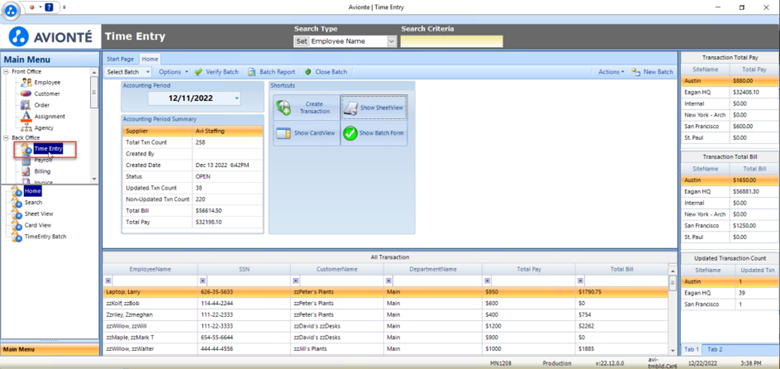Click the Show CardView shortcut

click(306, 133)
